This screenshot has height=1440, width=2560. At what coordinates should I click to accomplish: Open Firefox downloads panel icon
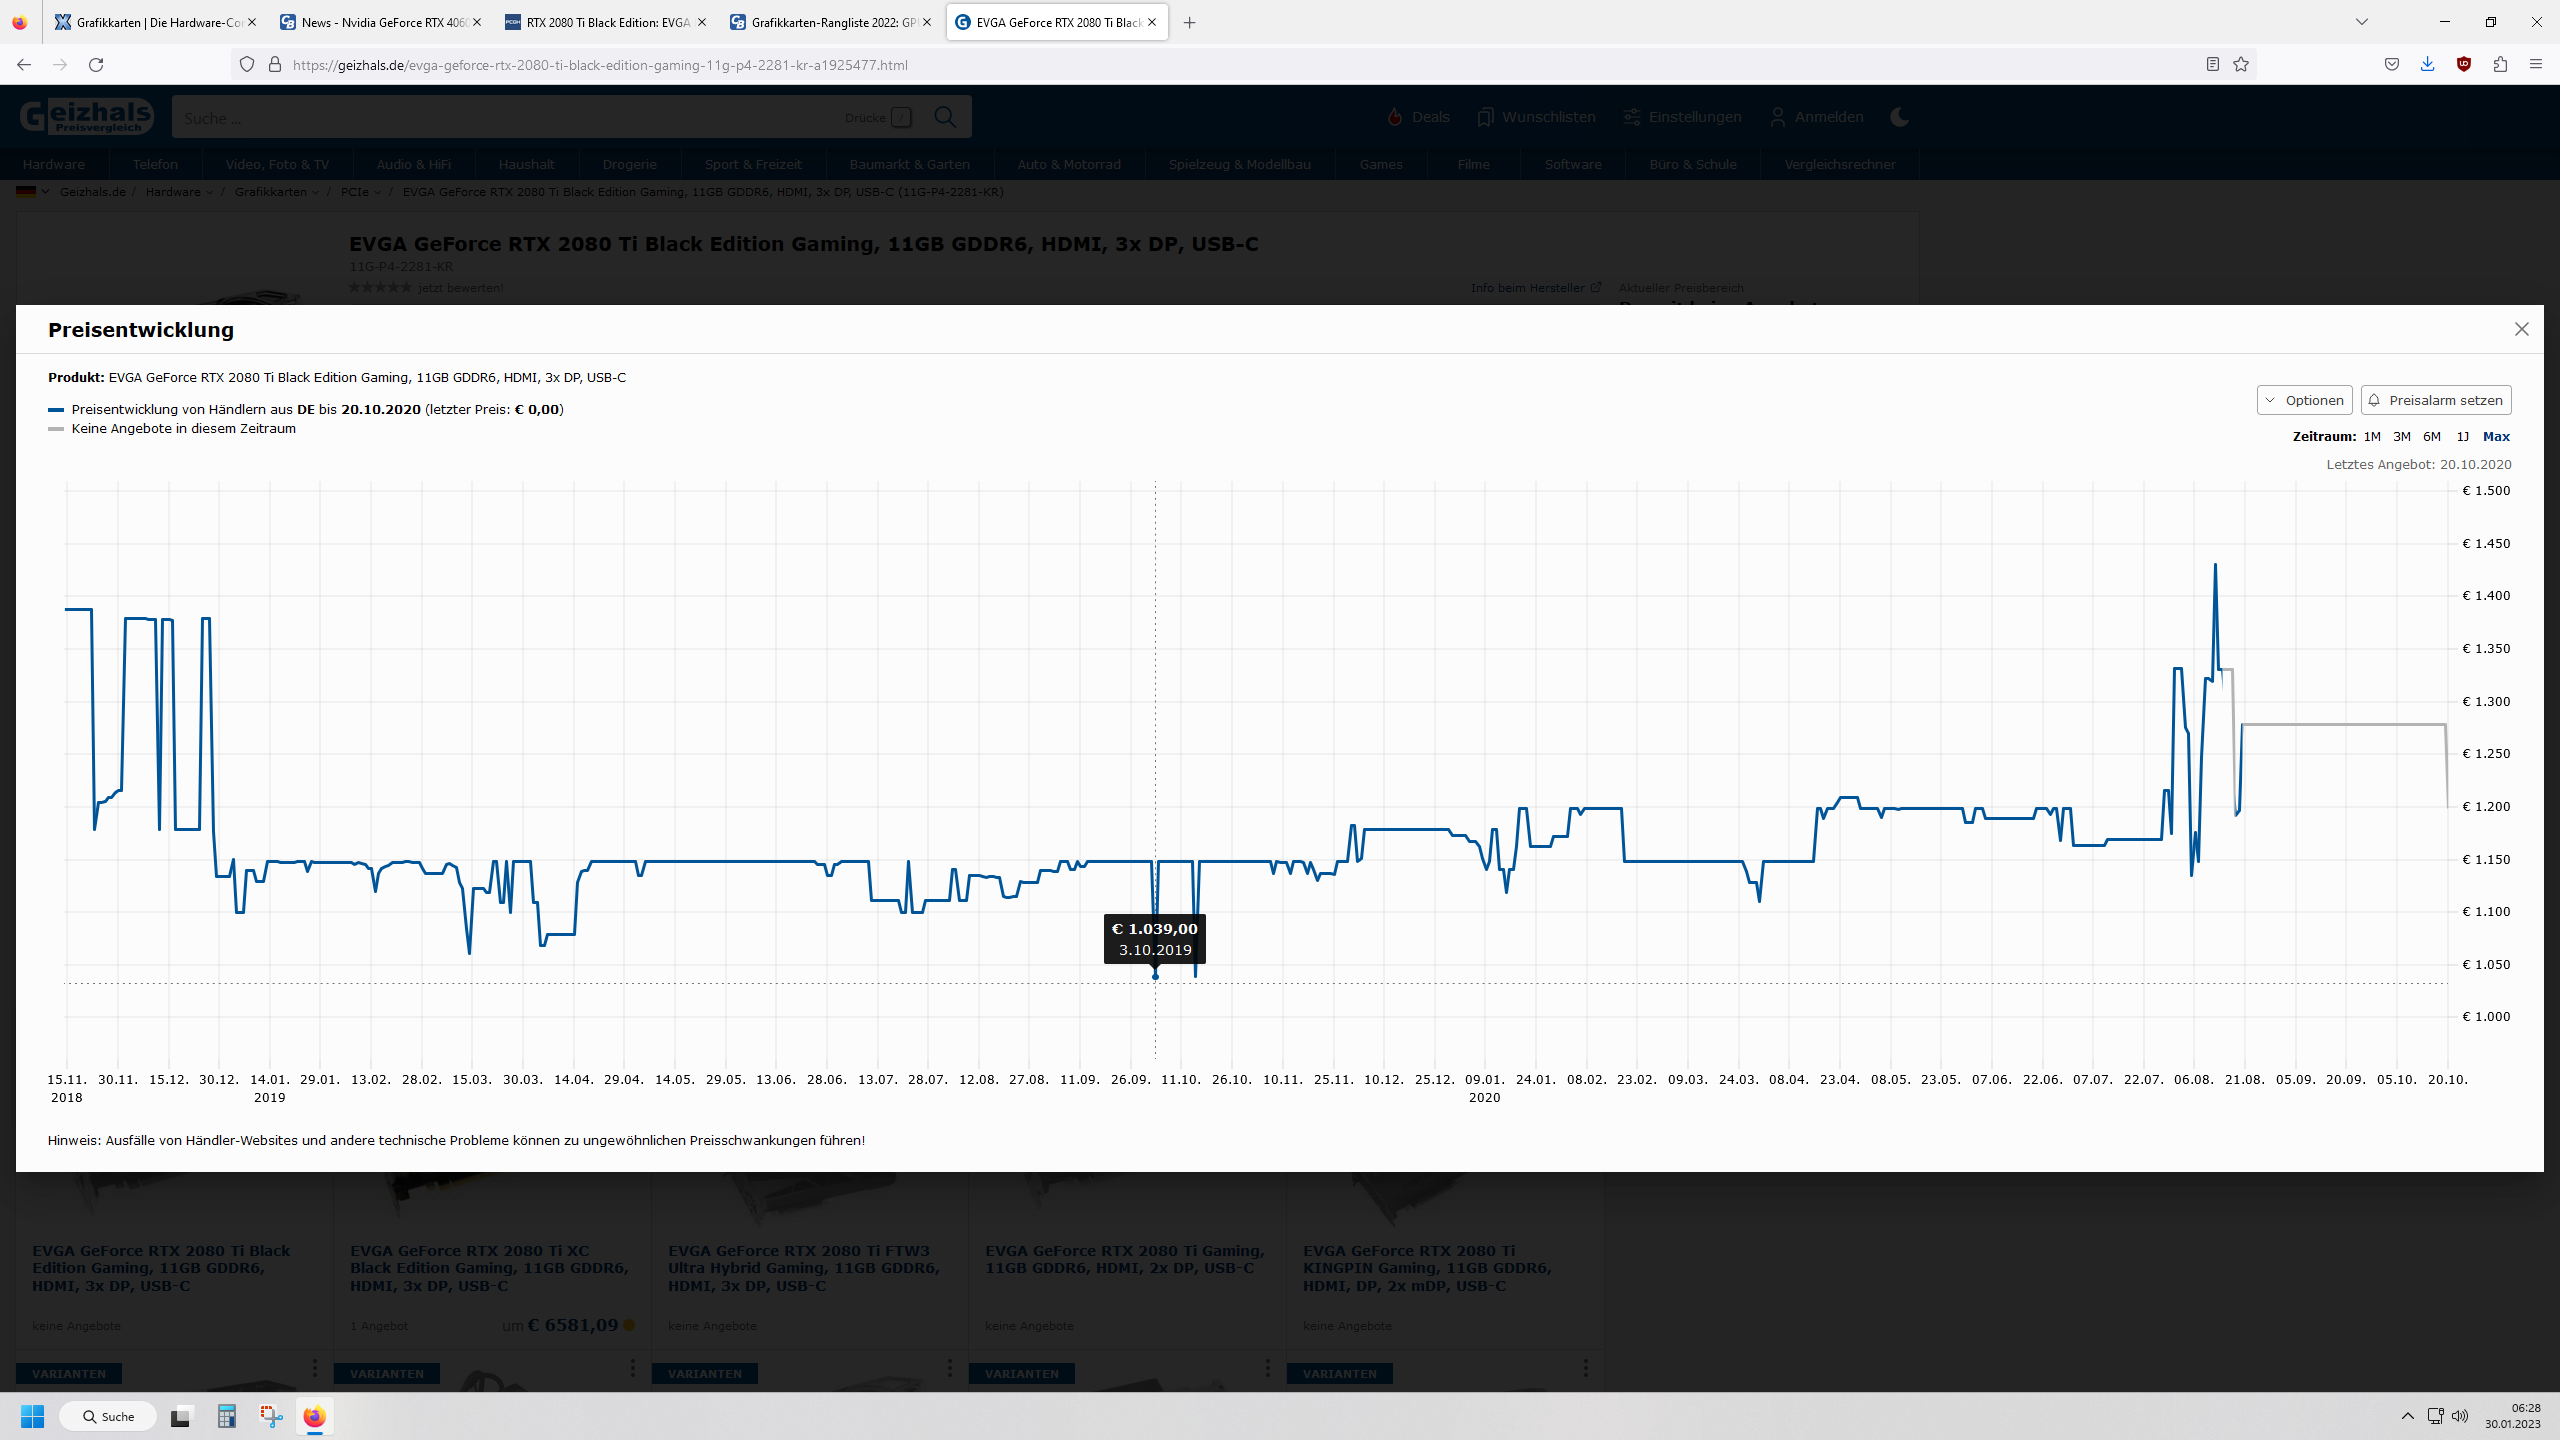coord(2427,64)
